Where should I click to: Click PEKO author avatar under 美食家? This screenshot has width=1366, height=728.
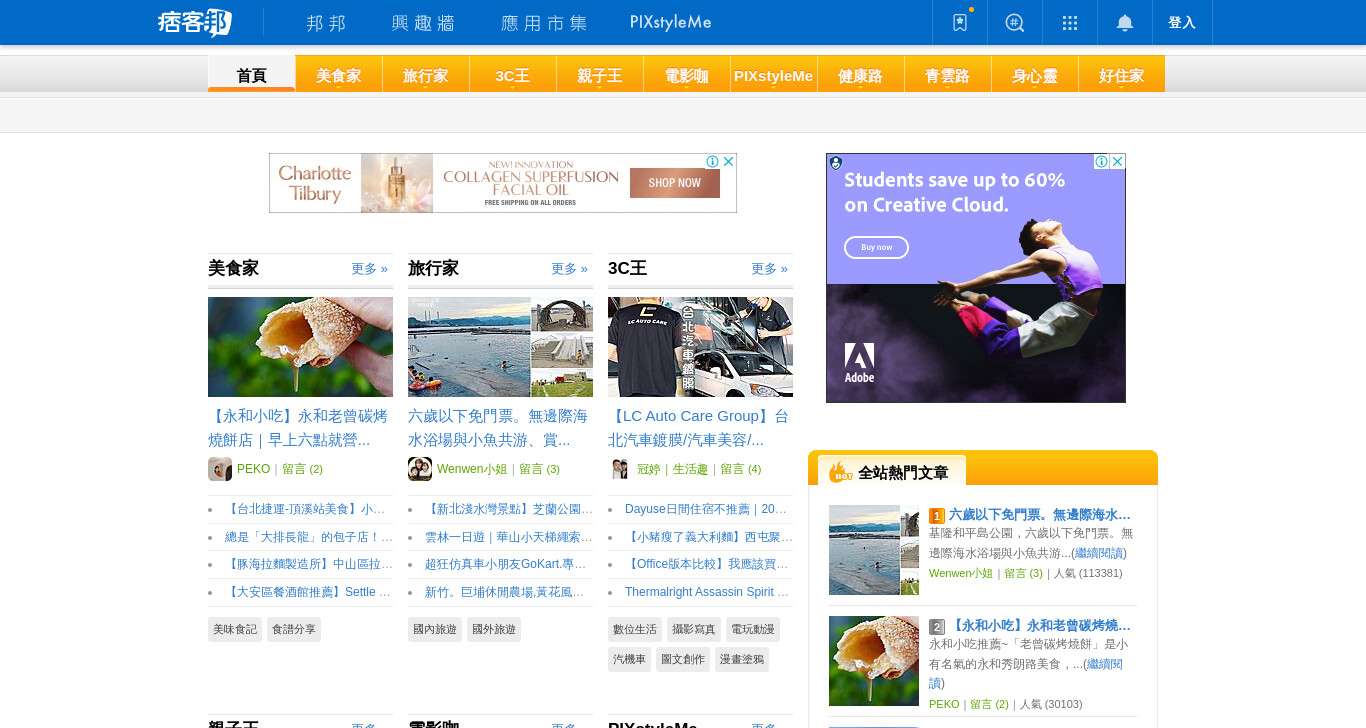click(x=220, y=469)
